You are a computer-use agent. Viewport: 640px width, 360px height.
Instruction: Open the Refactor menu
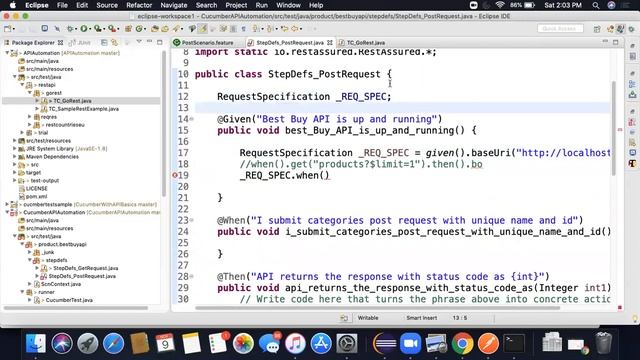(139, 5)
